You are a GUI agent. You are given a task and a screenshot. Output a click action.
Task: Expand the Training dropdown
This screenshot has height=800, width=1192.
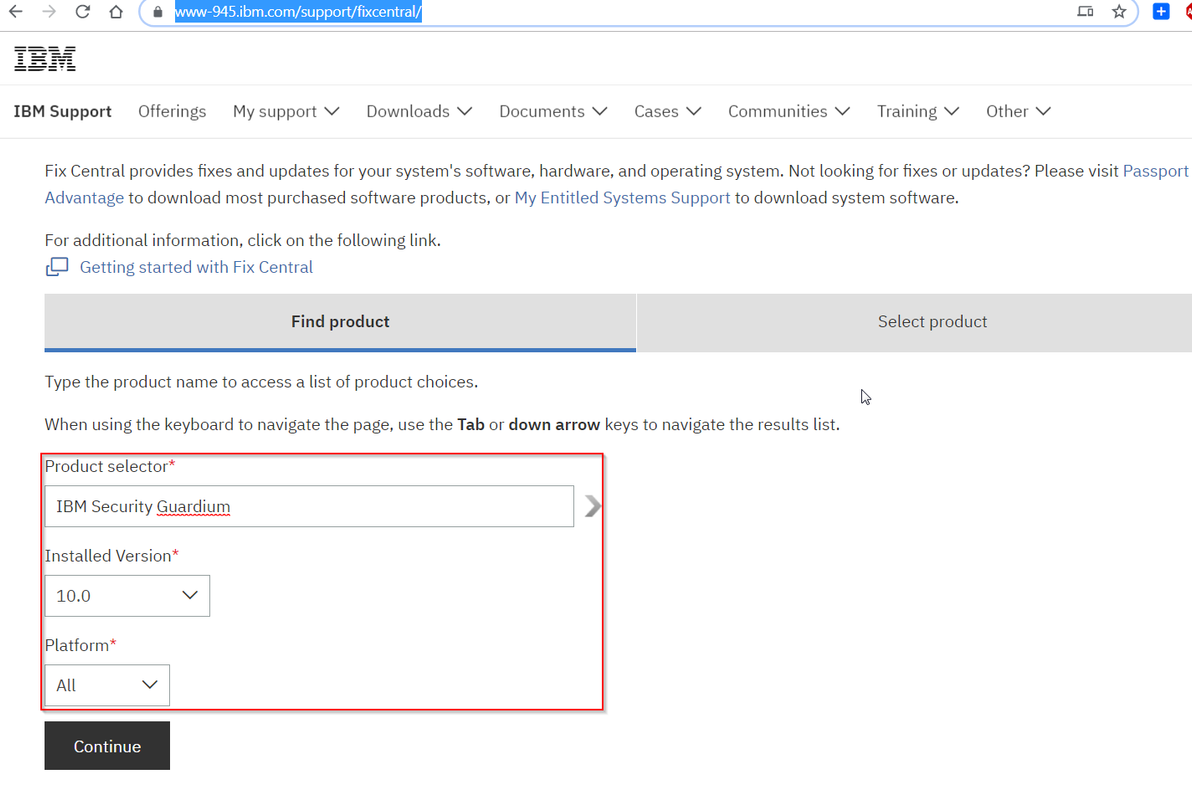(918, 111)
